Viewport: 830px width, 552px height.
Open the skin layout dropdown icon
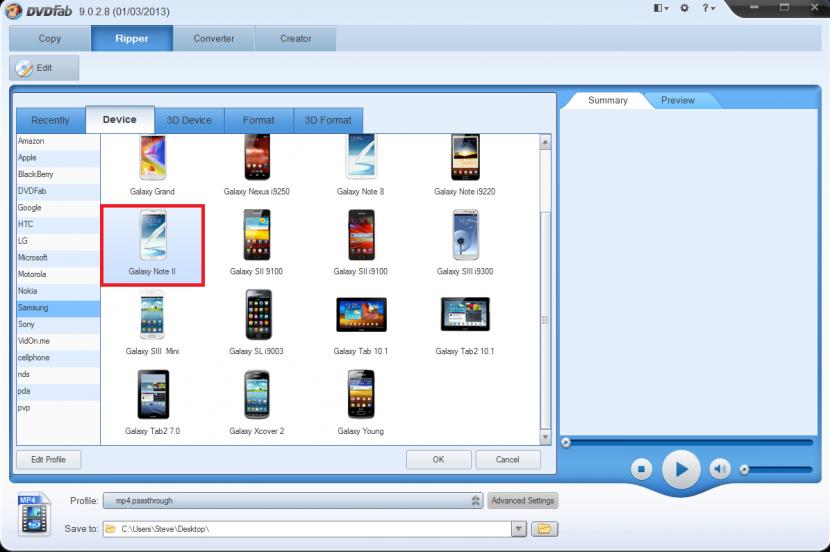click(x=660, y=8)
